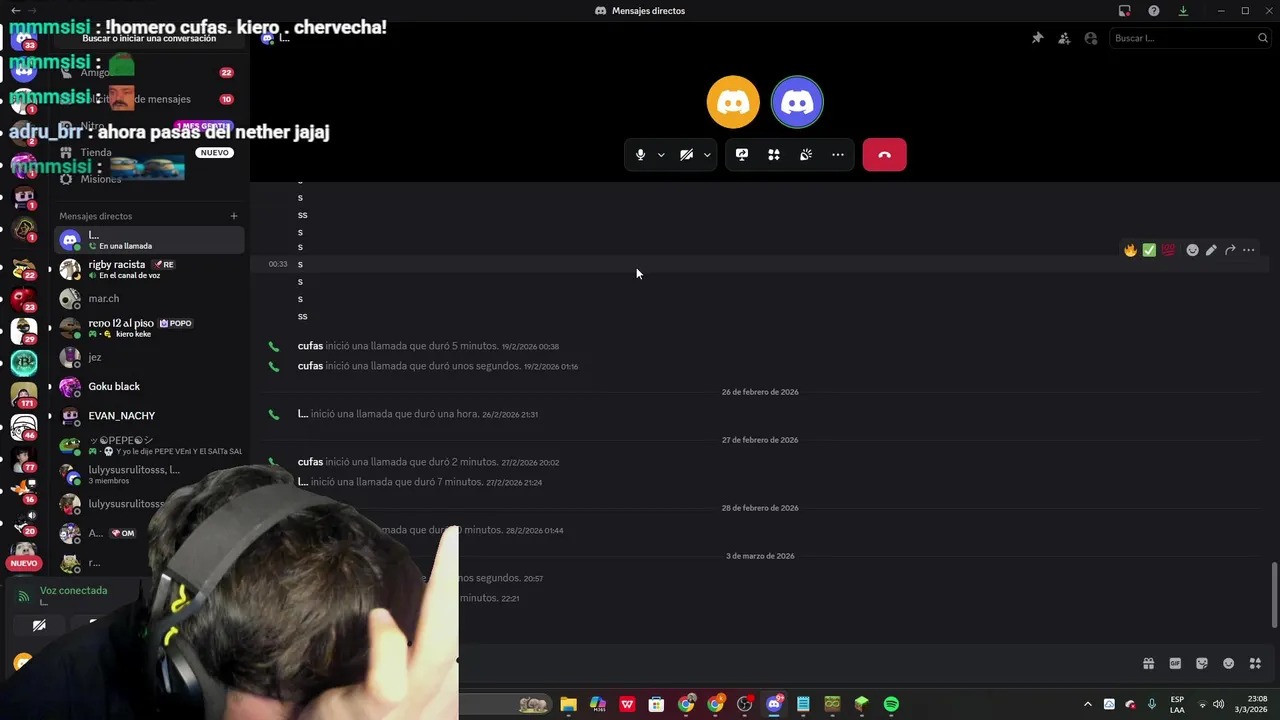The width and height of the screenshot is (1280, 720).
Task: Open camera options arrow next to camera
Action: click(x=707, y=155)
